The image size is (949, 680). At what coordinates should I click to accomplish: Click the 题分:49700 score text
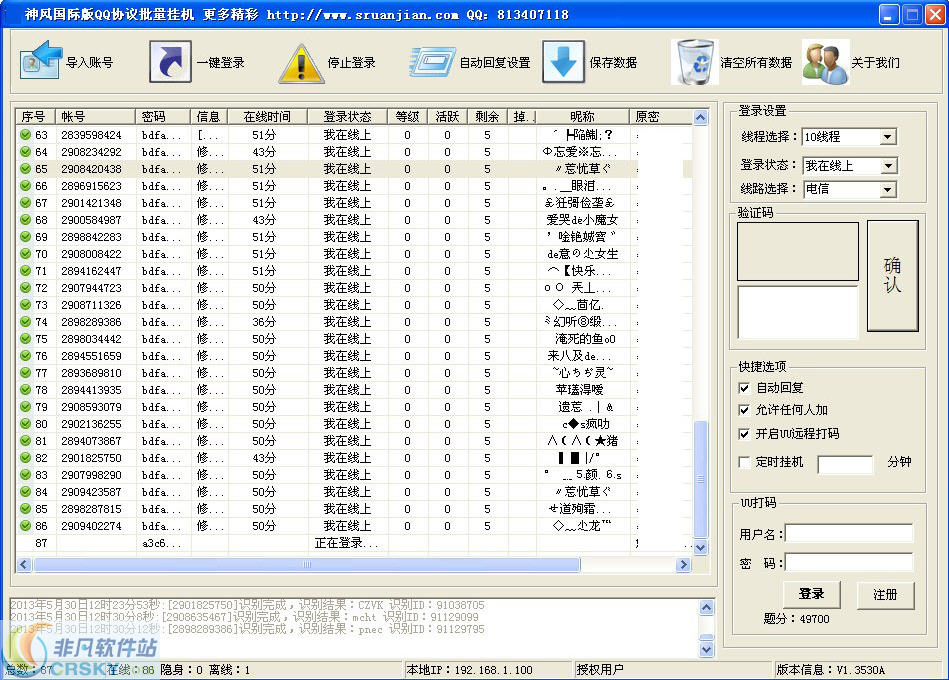pyautogui.click(x=796, y=619)
